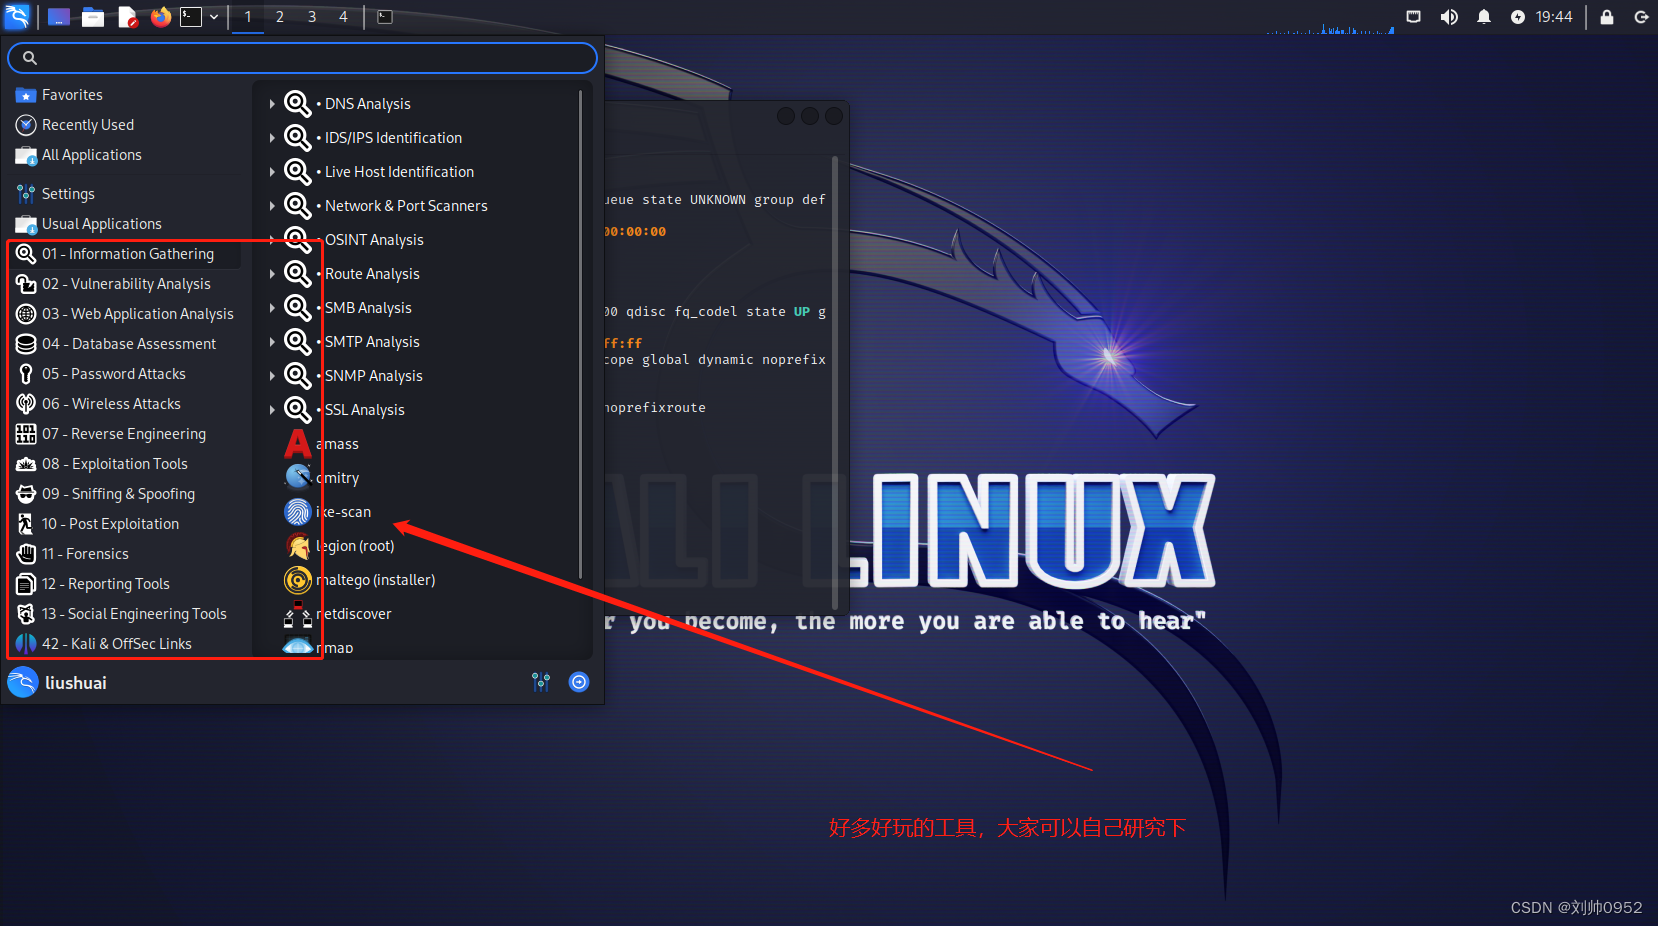Lock the screen with the padlock icon
1658x926 pixels.
tap(1607, 17)
